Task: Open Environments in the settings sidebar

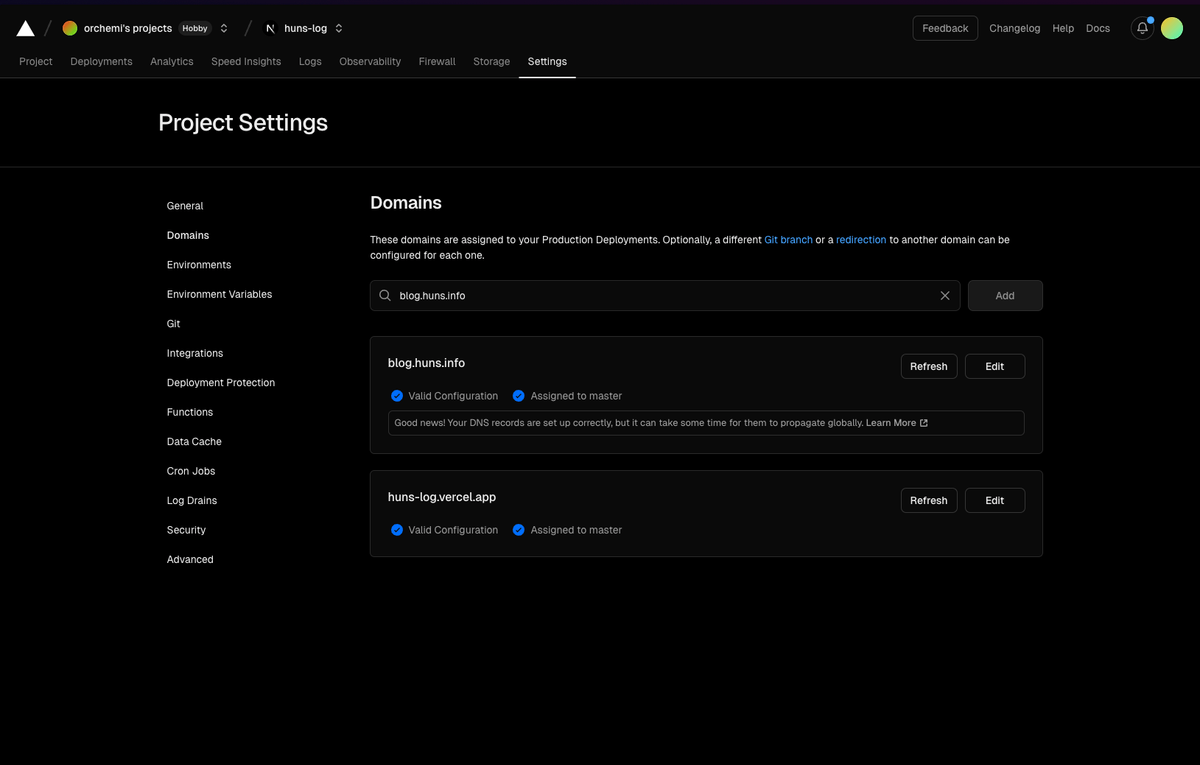Action: click(x=199, y=265)
